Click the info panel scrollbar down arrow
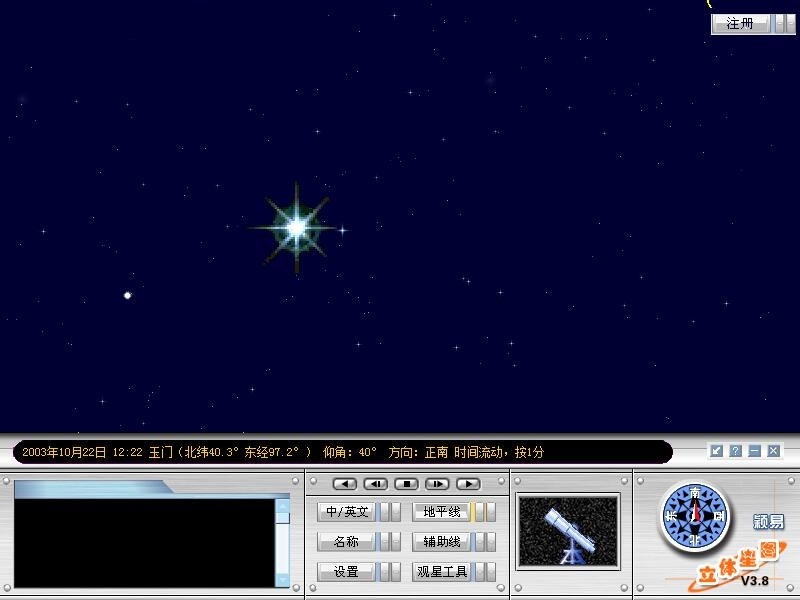Image resolution: width=800 pixels, height=600 pixels. coord(282,580)
